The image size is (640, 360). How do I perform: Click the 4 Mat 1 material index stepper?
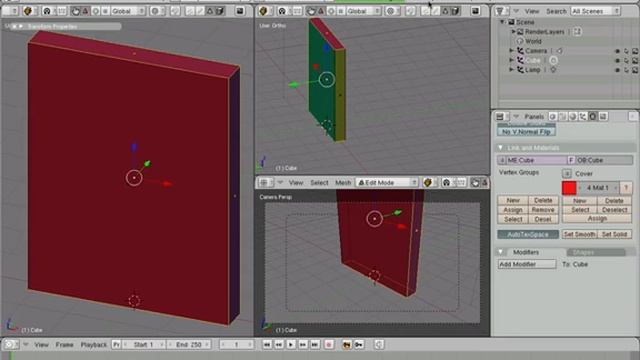(x=598, y=188)
